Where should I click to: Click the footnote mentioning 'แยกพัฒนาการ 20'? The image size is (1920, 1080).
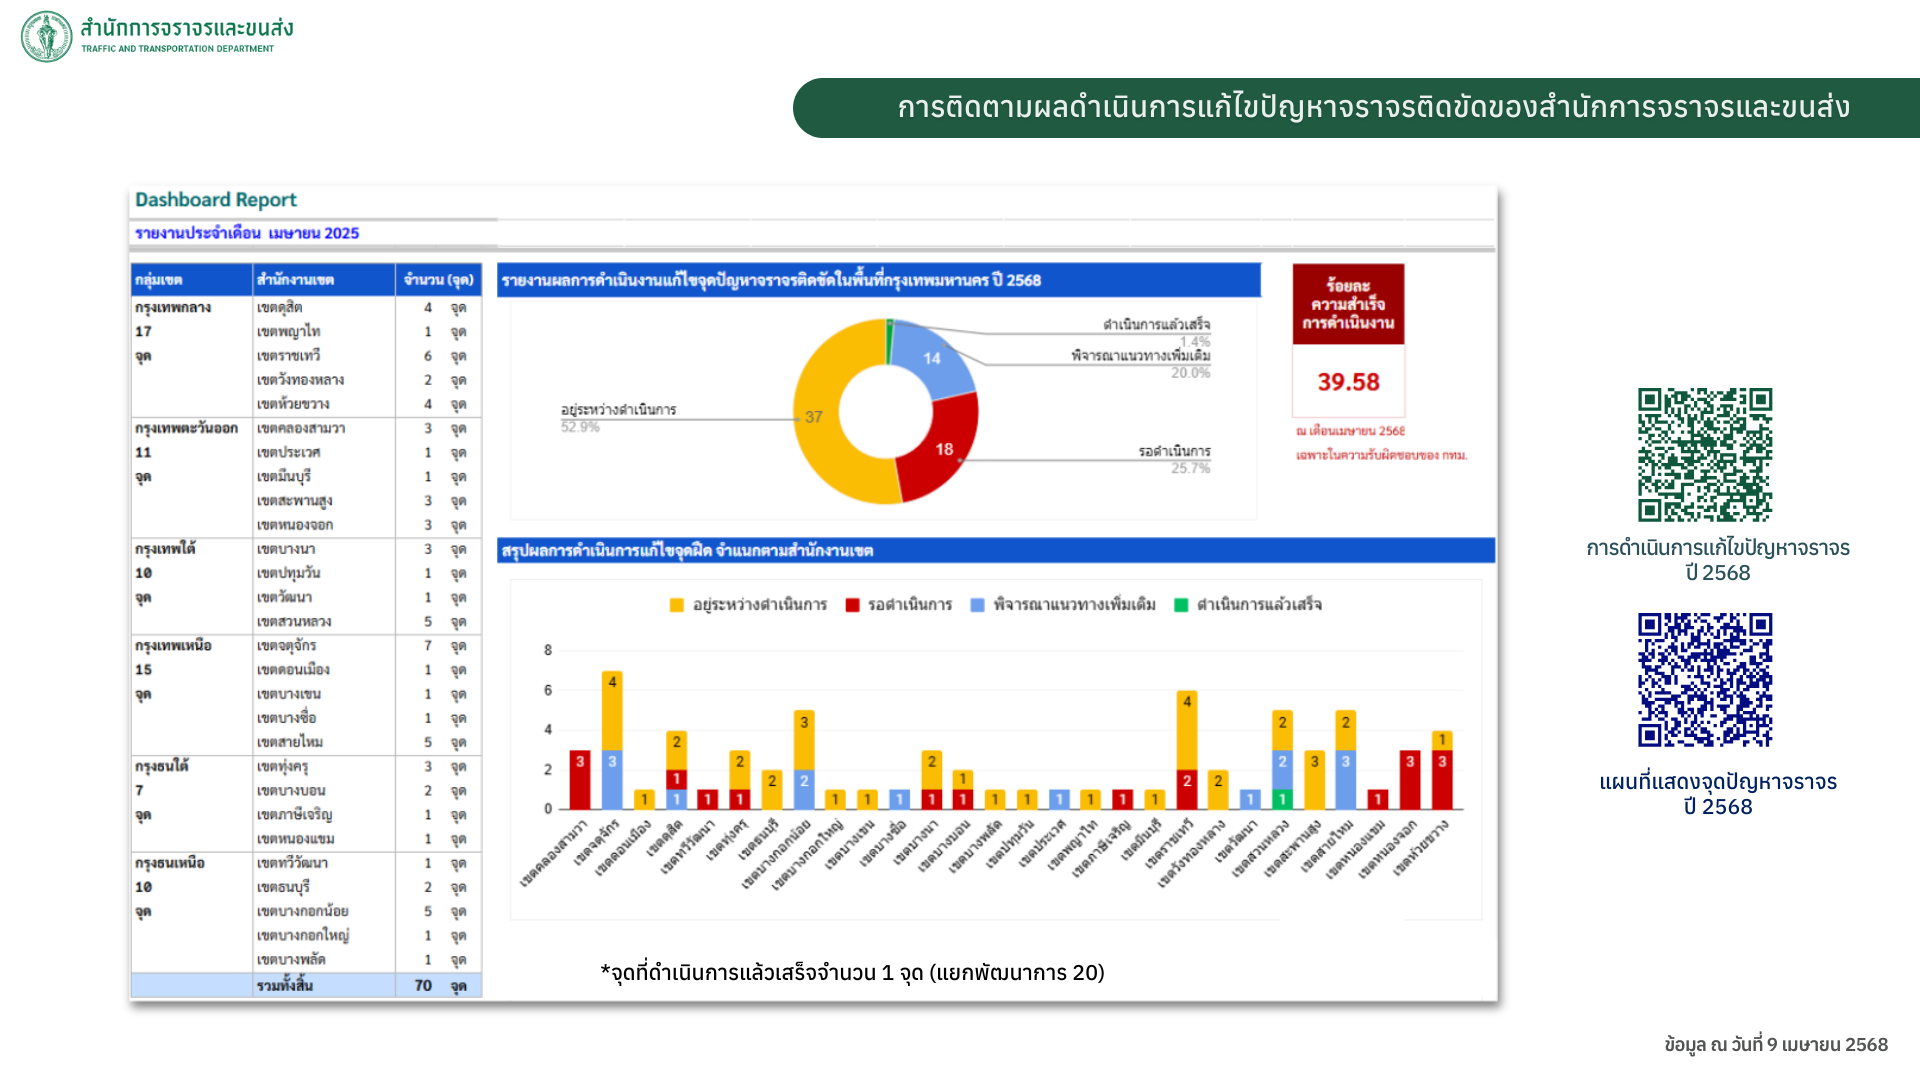coord(852,973)
